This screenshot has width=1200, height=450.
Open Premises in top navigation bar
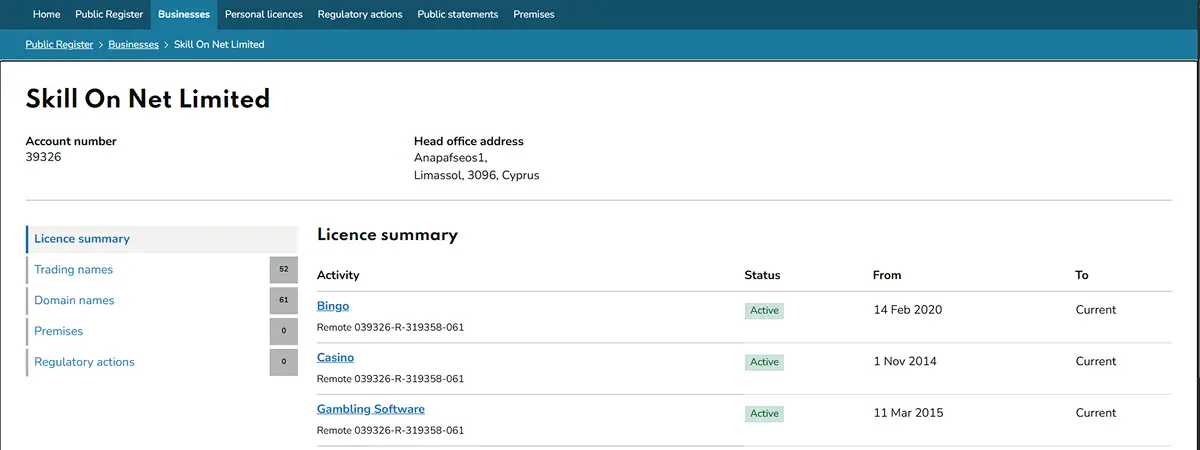534,14
